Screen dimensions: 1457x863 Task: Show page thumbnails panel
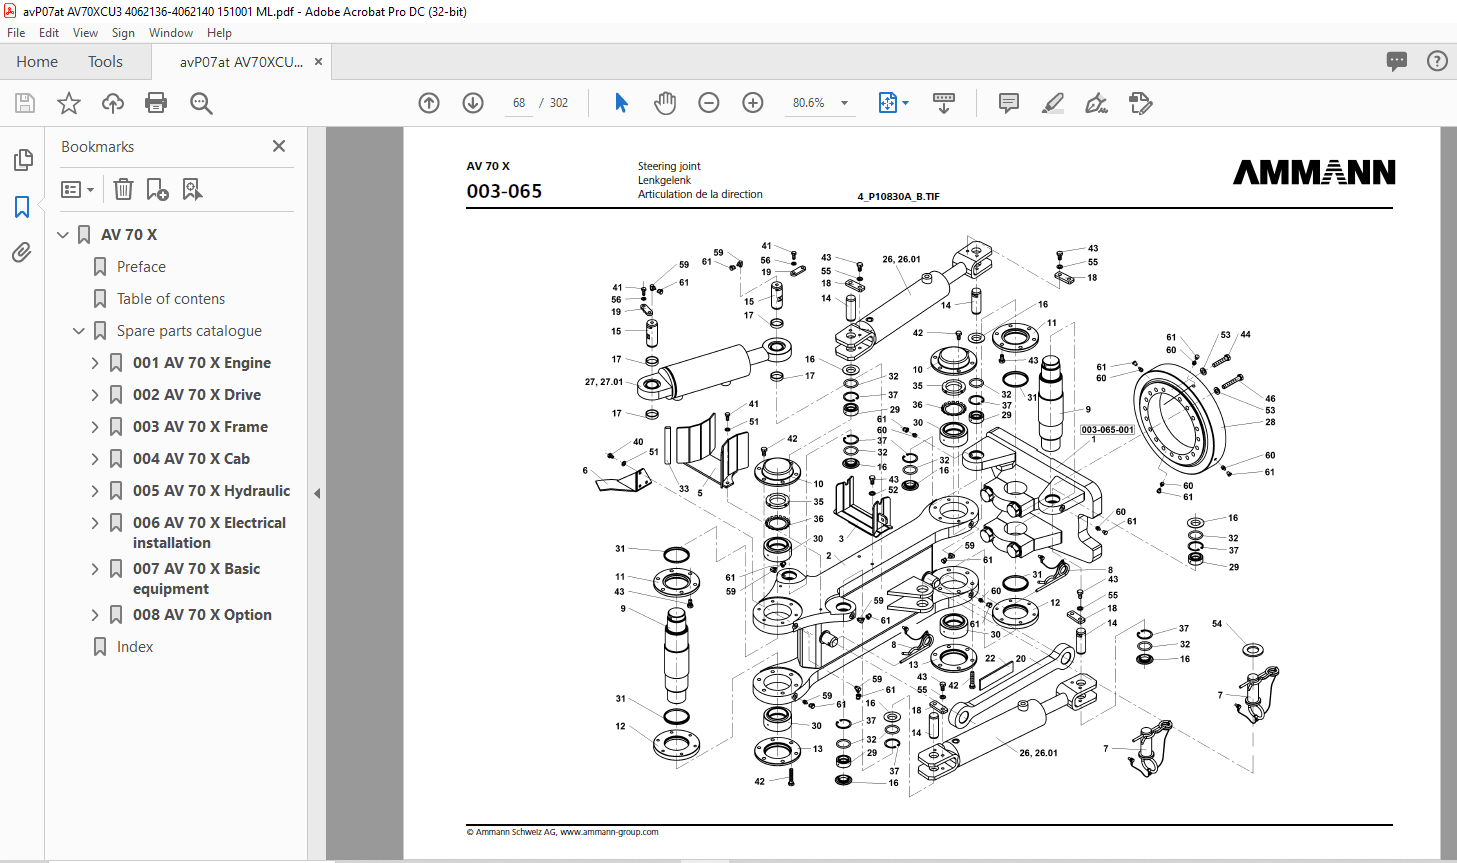point(22,160)
